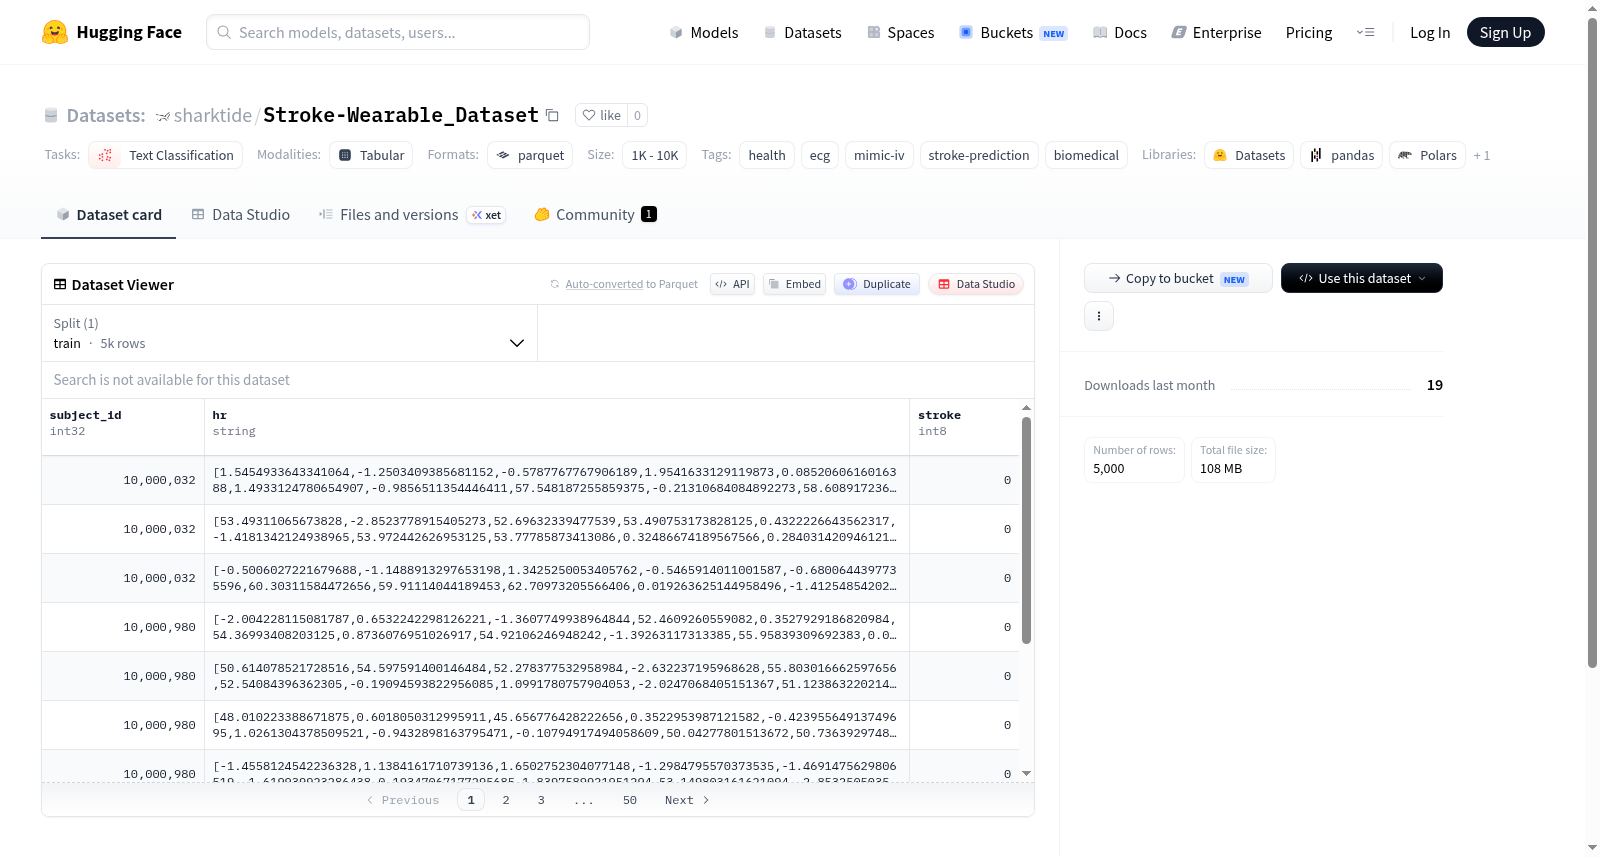Click the Log In link

pos(1430,32)
